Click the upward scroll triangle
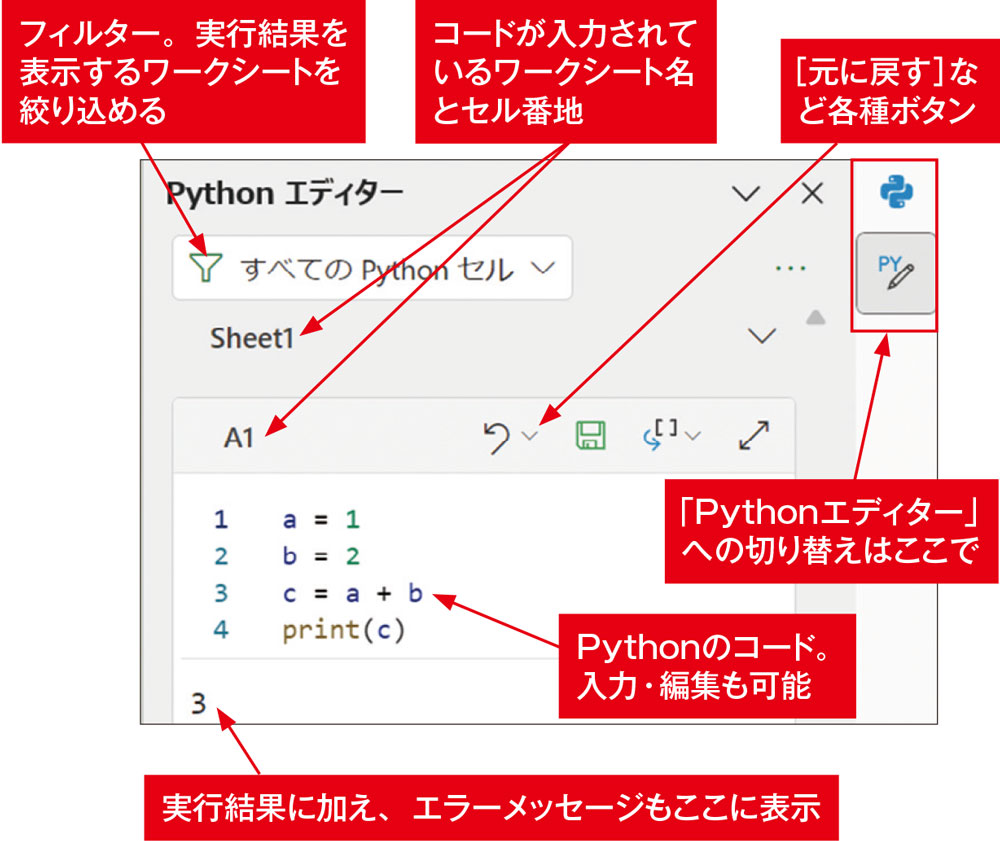The width and height of the screenshot is (1000, 841). pos(818,315)
